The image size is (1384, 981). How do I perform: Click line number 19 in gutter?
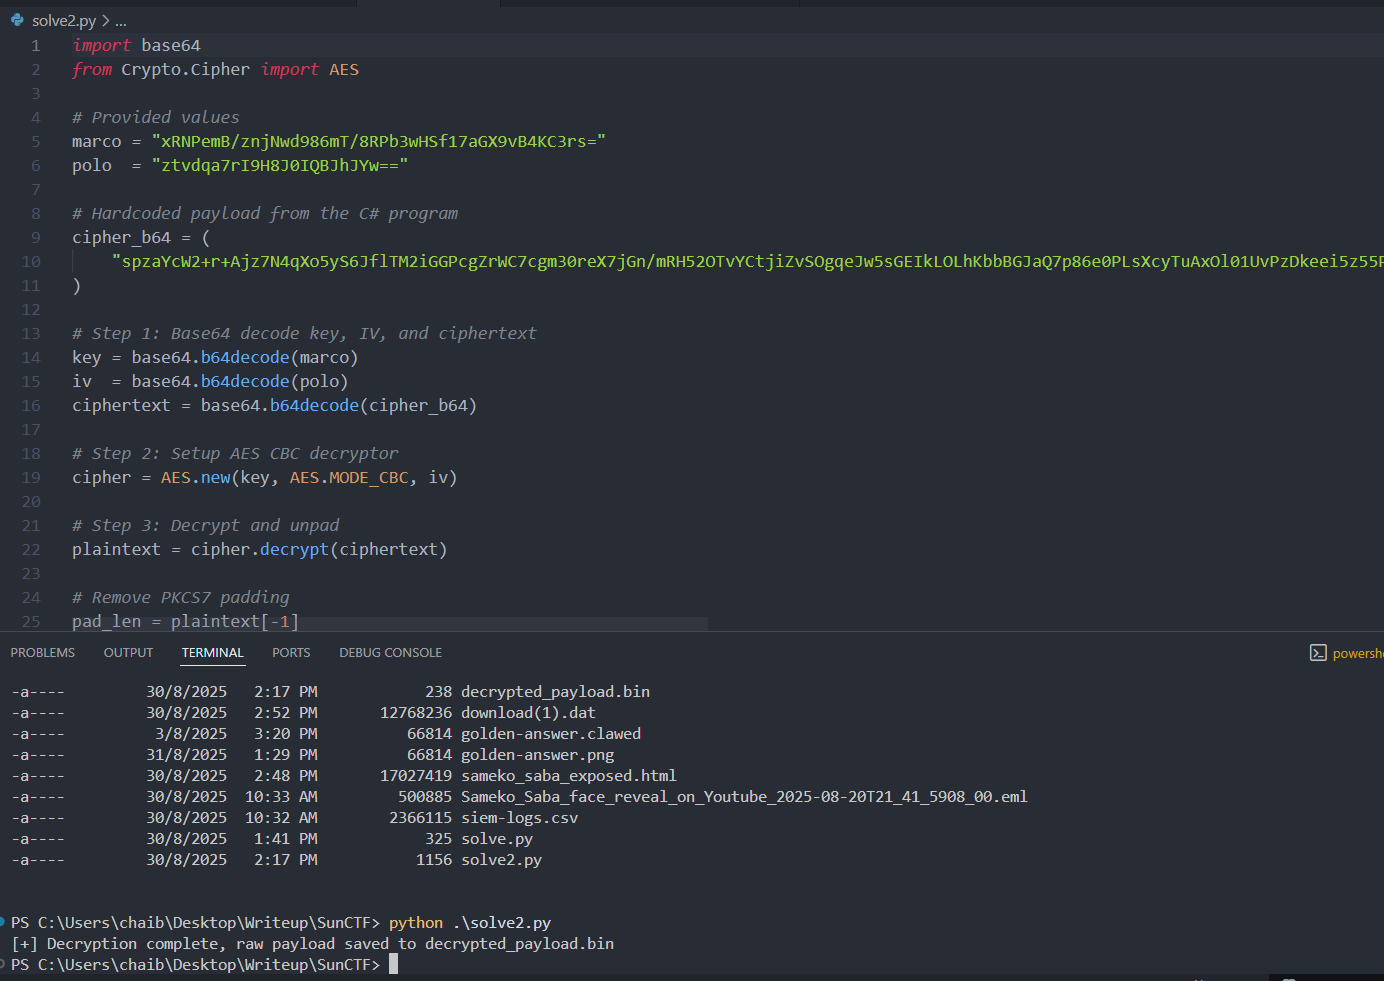pyautogui.click(x=31, y=478)
